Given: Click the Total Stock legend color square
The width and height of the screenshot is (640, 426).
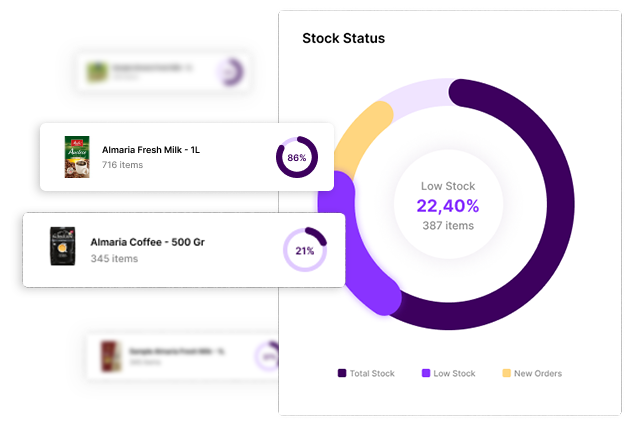Looking at the screenshot, I should 342,373.
